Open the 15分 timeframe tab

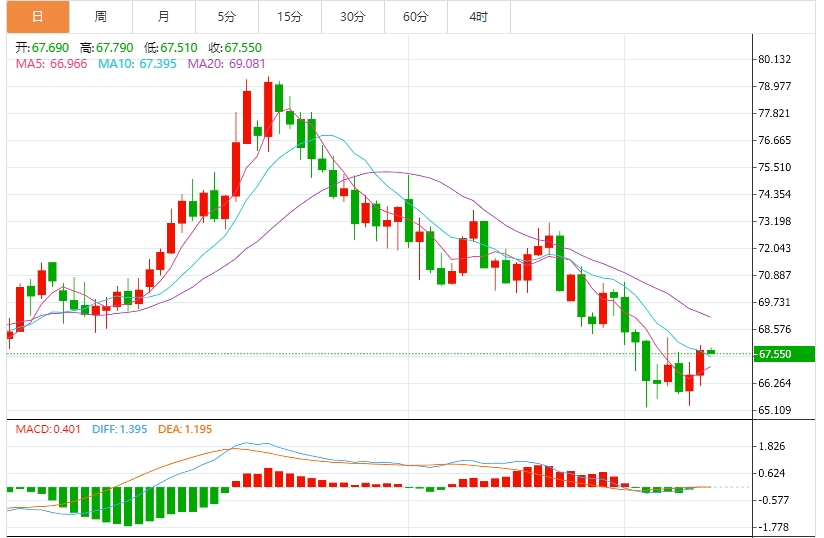click(x=290, y=17)
